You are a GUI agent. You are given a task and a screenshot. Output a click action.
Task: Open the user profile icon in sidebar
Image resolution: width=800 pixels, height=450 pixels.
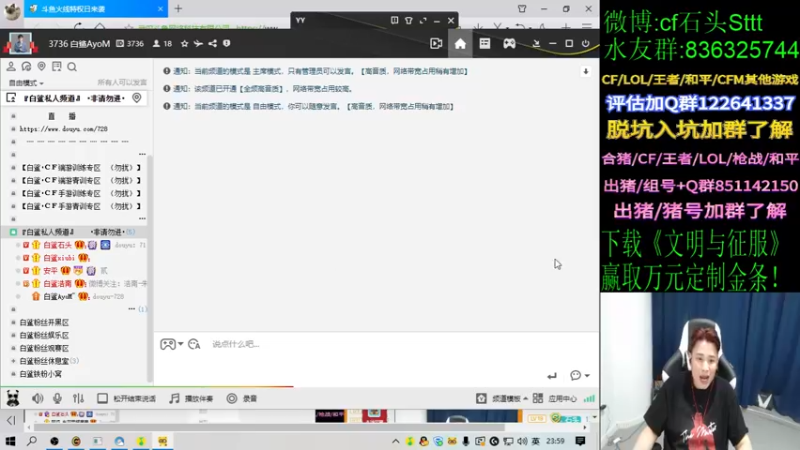coord(11,66)
